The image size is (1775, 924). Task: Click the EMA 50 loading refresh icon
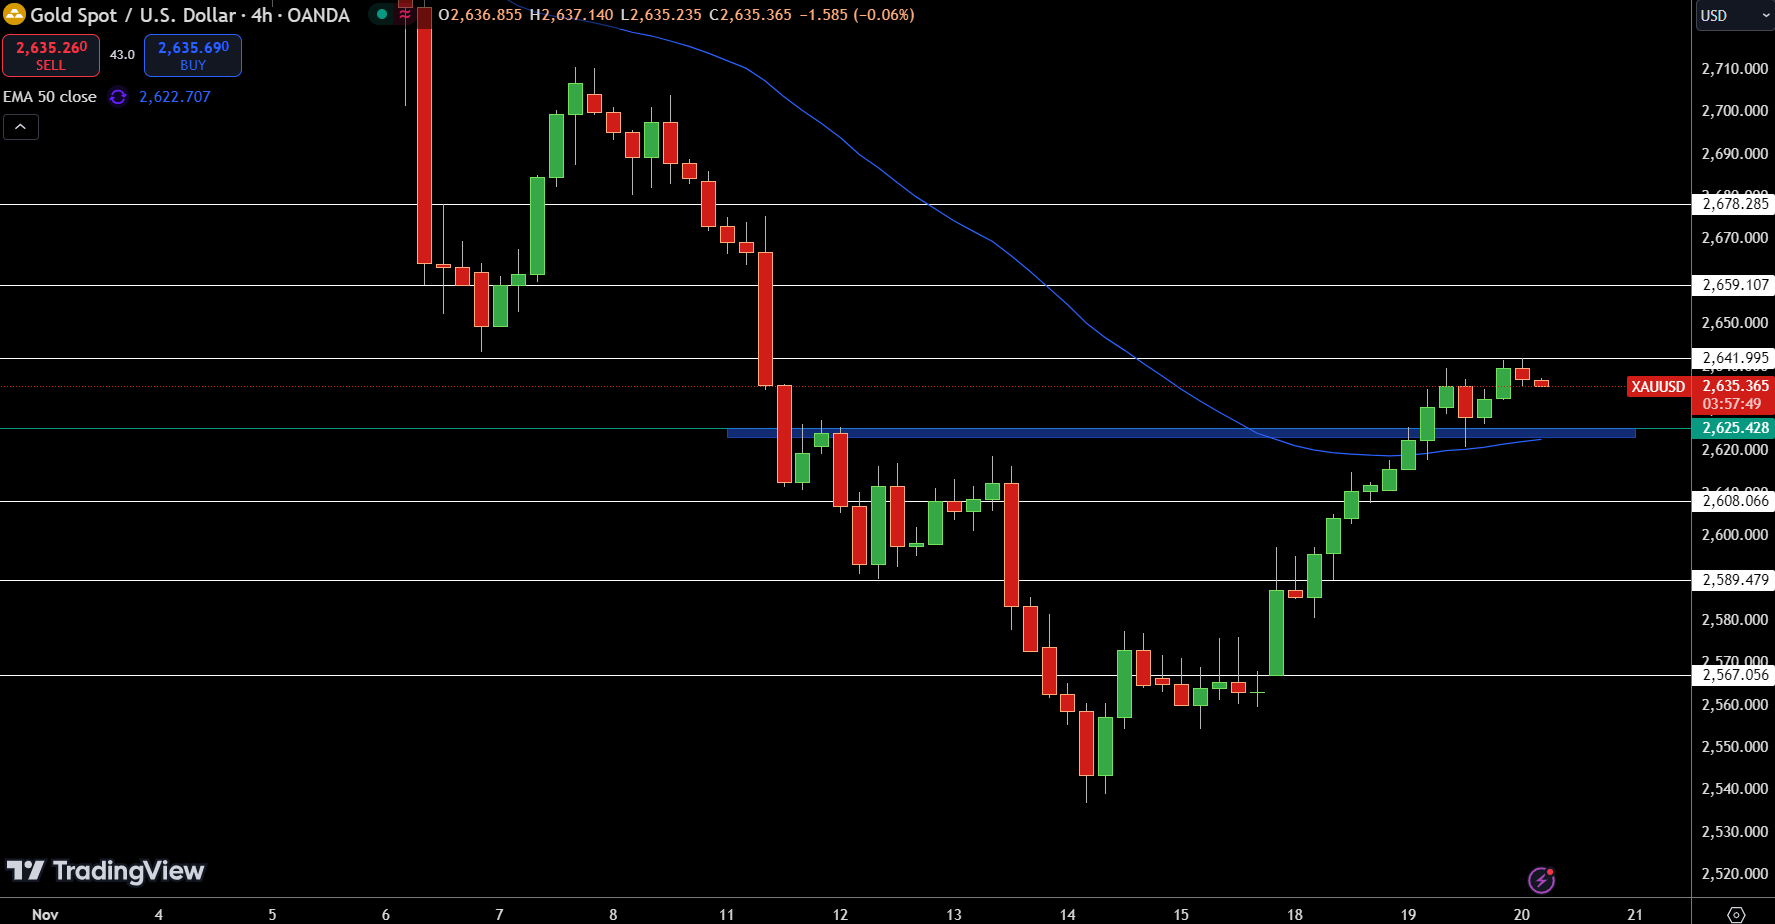click(x=118, y=97)
